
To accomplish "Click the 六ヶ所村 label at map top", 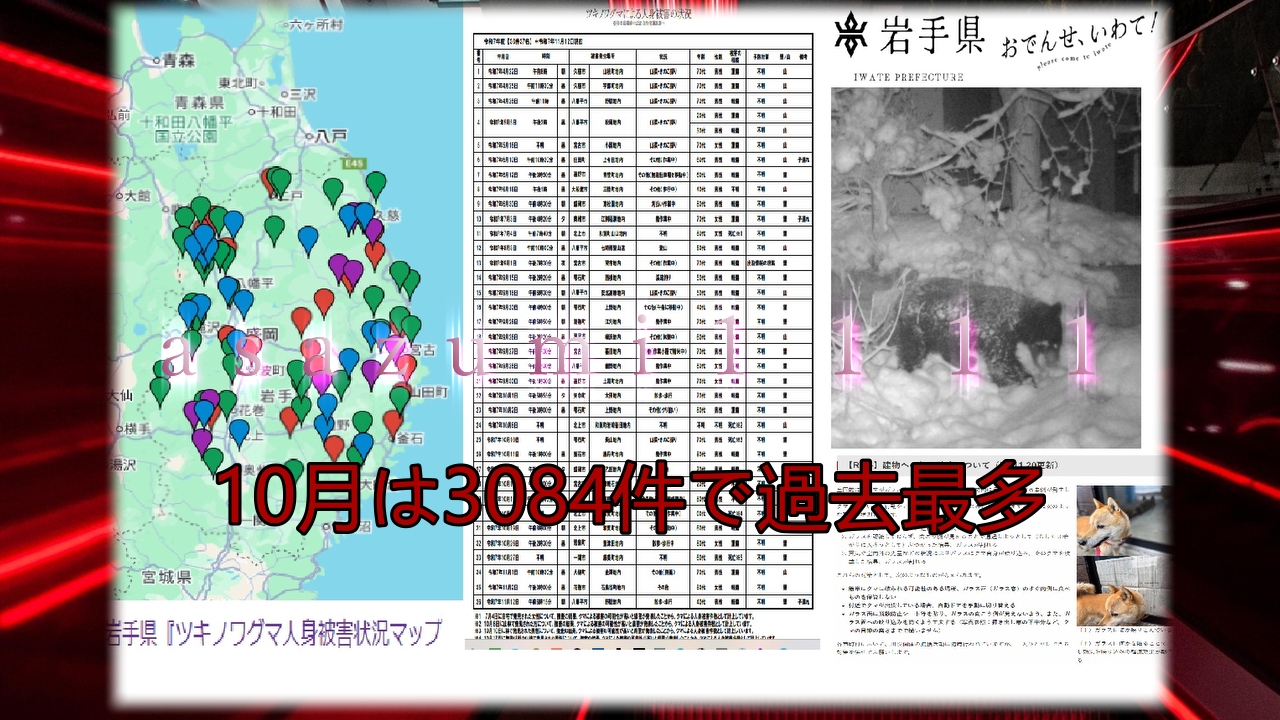I will pos(314,23).
